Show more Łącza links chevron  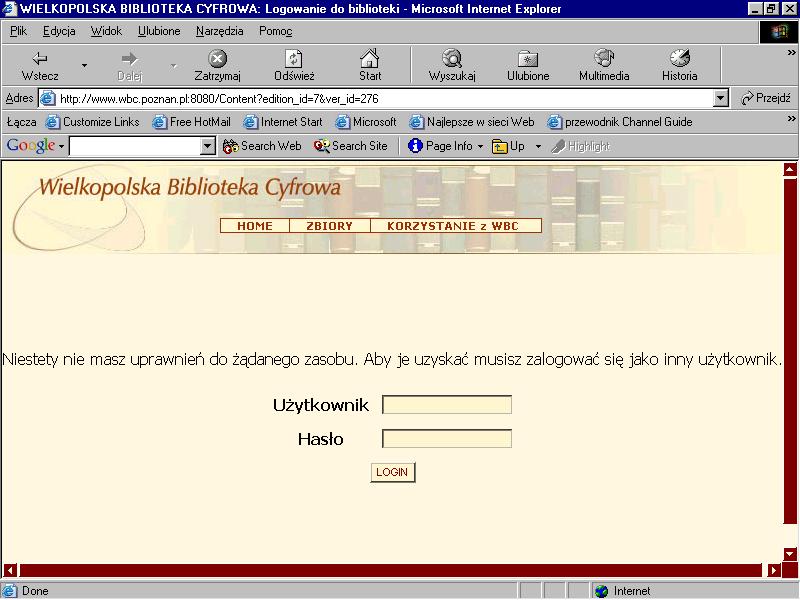coord(791,118)
